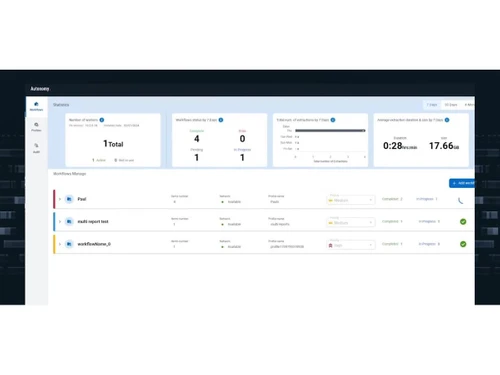The height and width of the screenshot is (375, 500).
Task: Click the Add workflow button
Action: click(462, 183)
